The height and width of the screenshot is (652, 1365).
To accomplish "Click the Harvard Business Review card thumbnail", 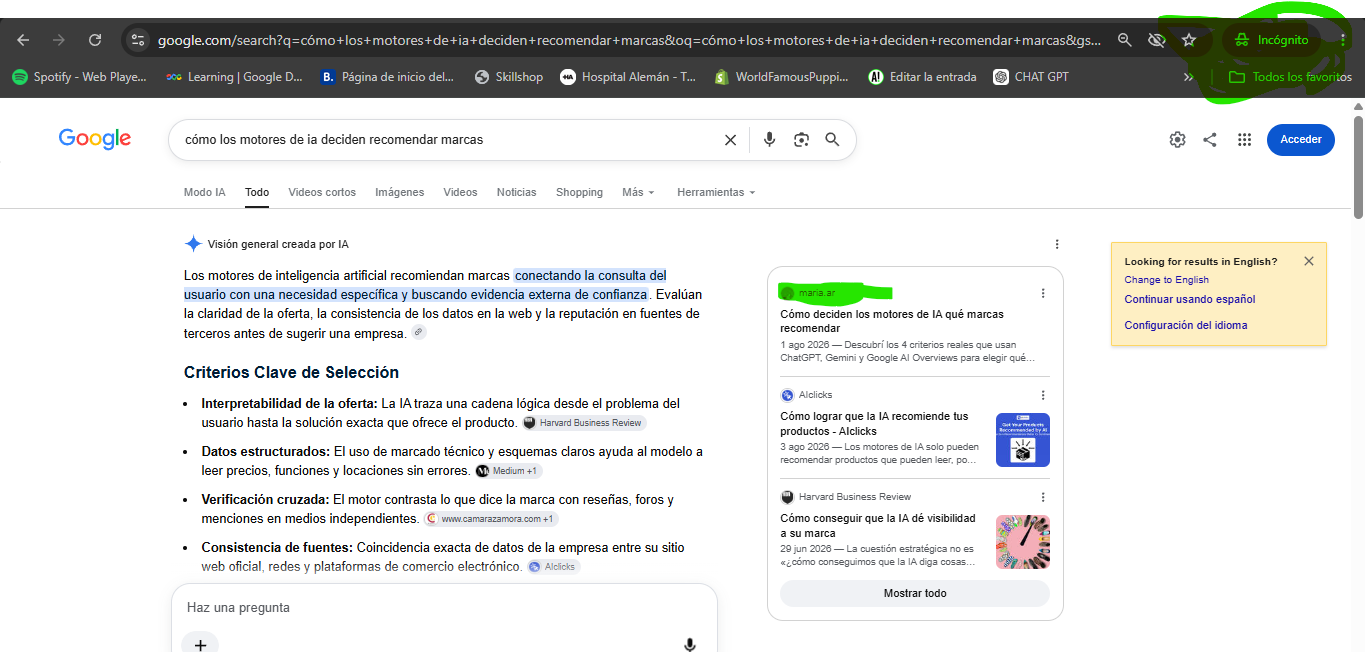I will [x=1023, y=542].
